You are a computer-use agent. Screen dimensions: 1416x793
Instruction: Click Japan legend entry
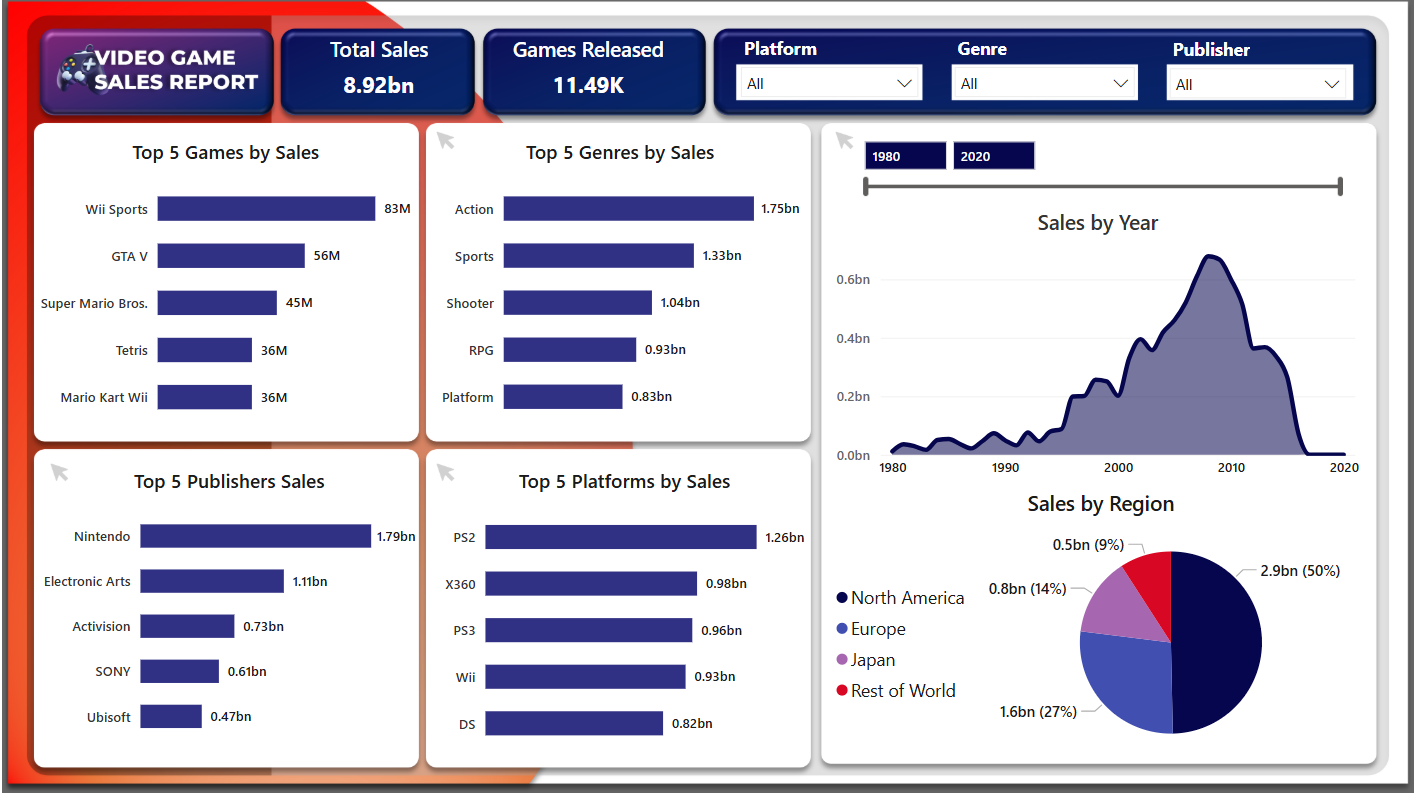(x=866, y=660)
